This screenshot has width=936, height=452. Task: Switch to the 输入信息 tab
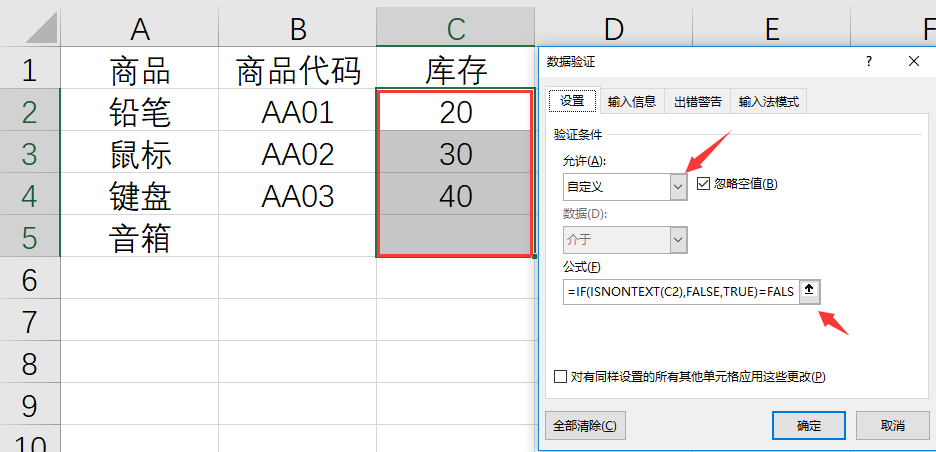632,101
